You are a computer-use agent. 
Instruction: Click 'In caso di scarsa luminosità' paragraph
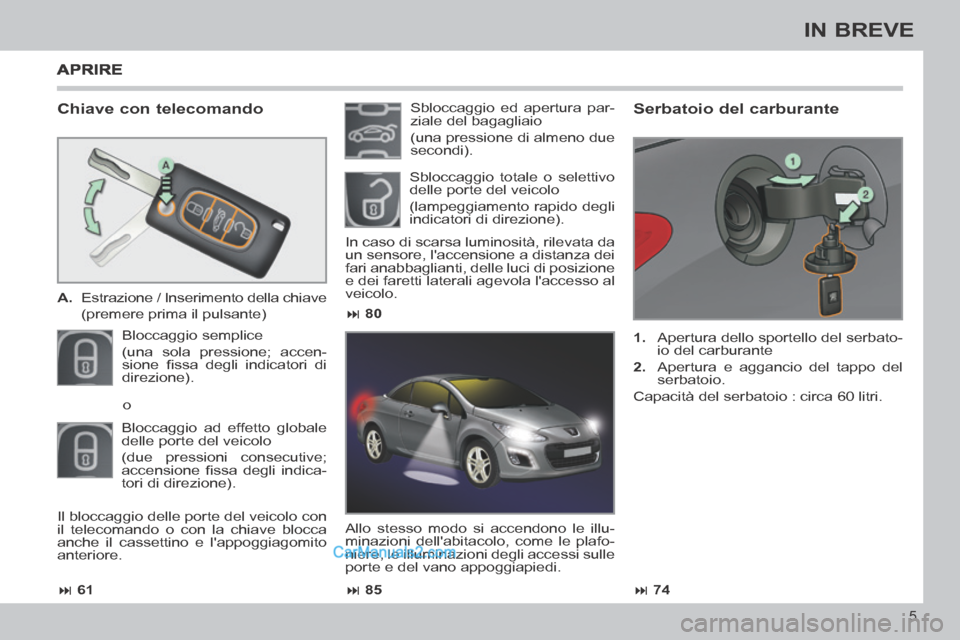tap(480, 268)
